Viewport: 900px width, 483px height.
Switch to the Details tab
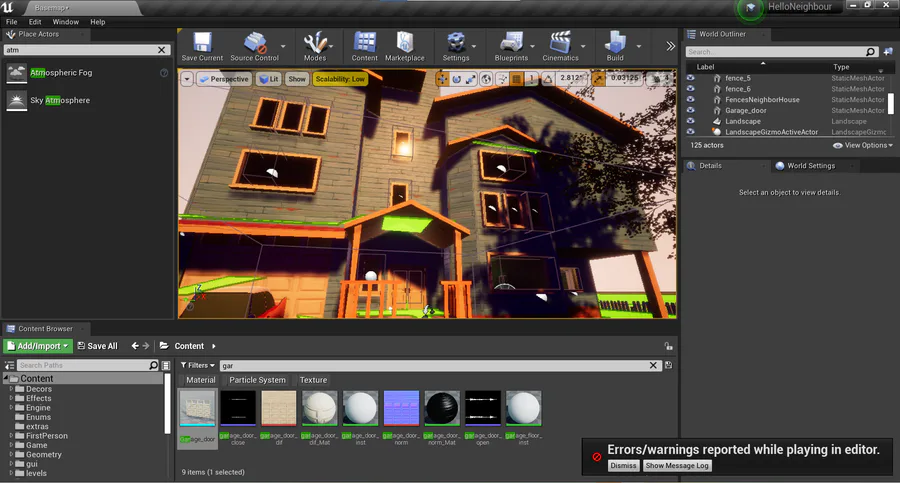pyautogui.click(x=710, y=165)
